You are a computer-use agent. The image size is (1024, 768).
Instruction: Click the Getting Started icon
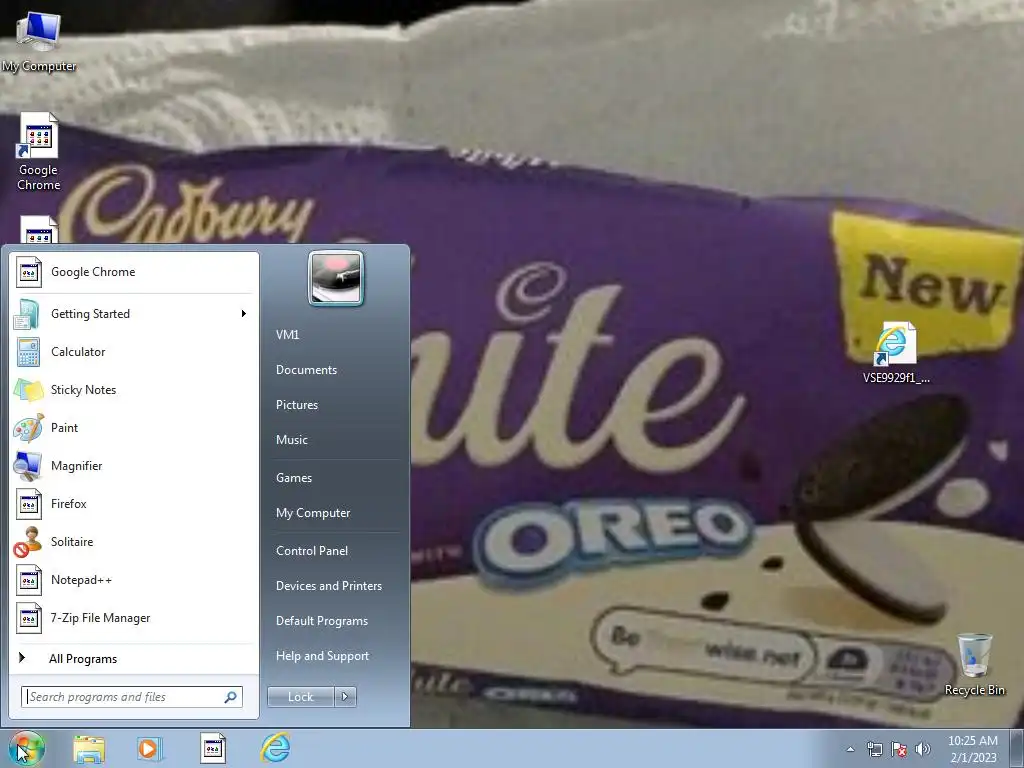click(x=28, y=314)
